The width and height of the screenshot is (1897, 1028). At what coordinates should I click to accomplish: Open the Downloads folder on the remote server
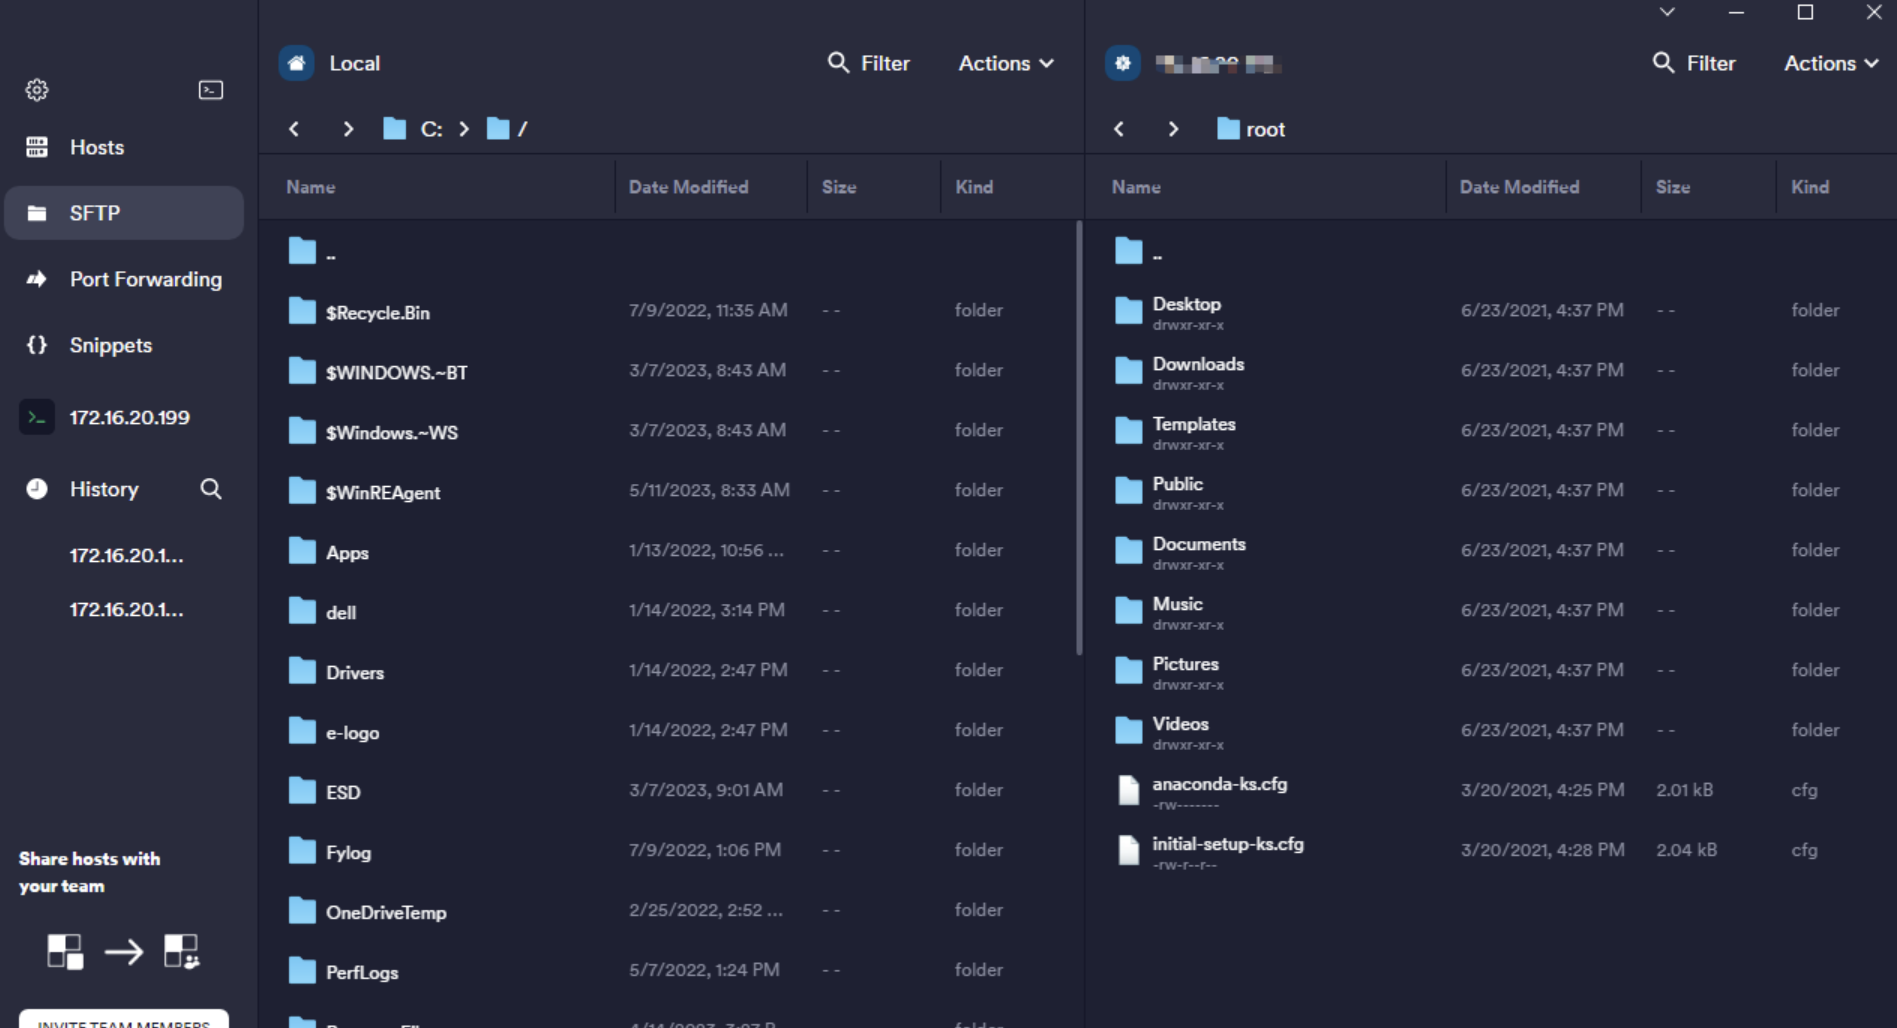tap(1198, 369)
